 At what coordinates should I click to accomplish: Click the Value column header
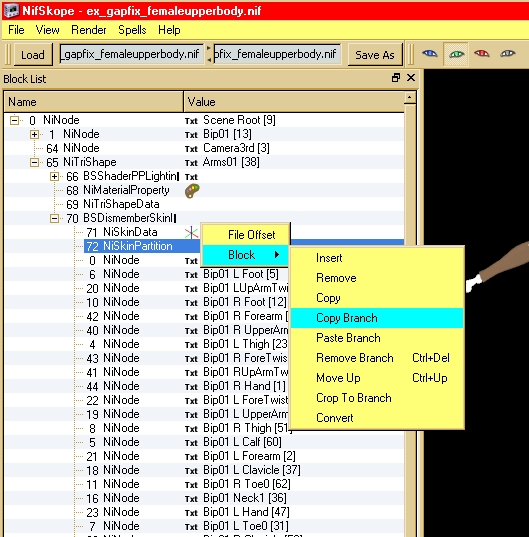tap(294, 102)
